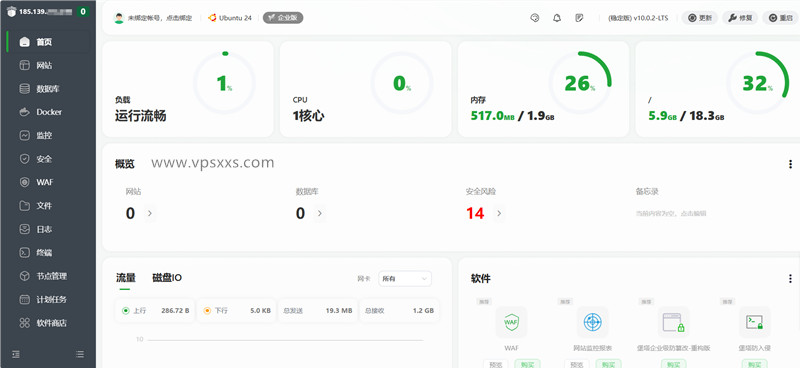Click the 负载 load 1% gauge
Viewport: 800px width, 368px height.
(x=224, y=83)
